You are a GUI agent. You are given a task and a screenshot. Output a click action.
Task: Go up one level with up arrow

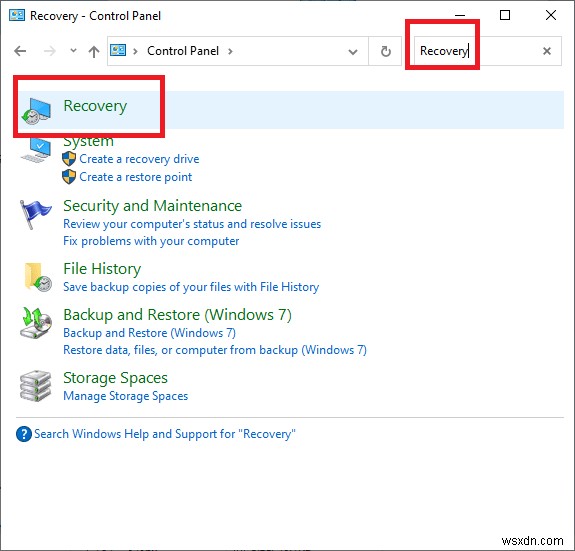coord(94,51)
